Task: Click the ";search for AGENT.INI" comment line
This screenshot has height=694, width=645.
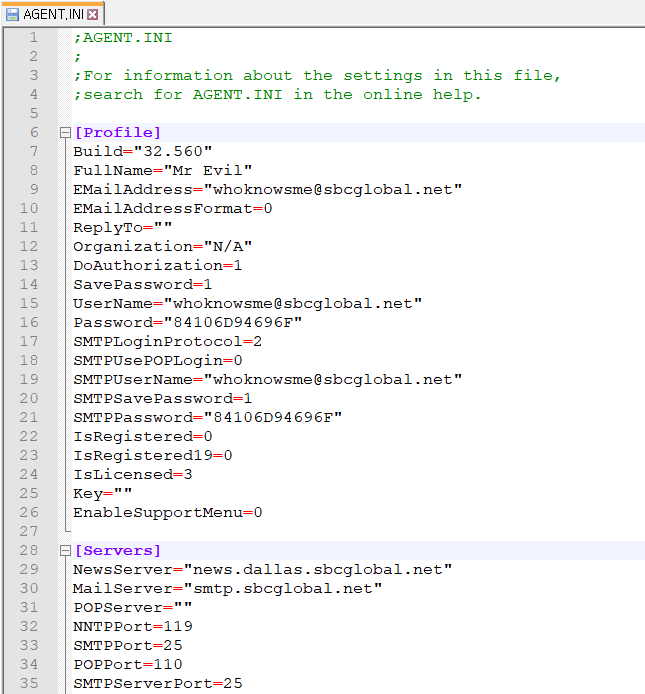Action: pos(278,95)
